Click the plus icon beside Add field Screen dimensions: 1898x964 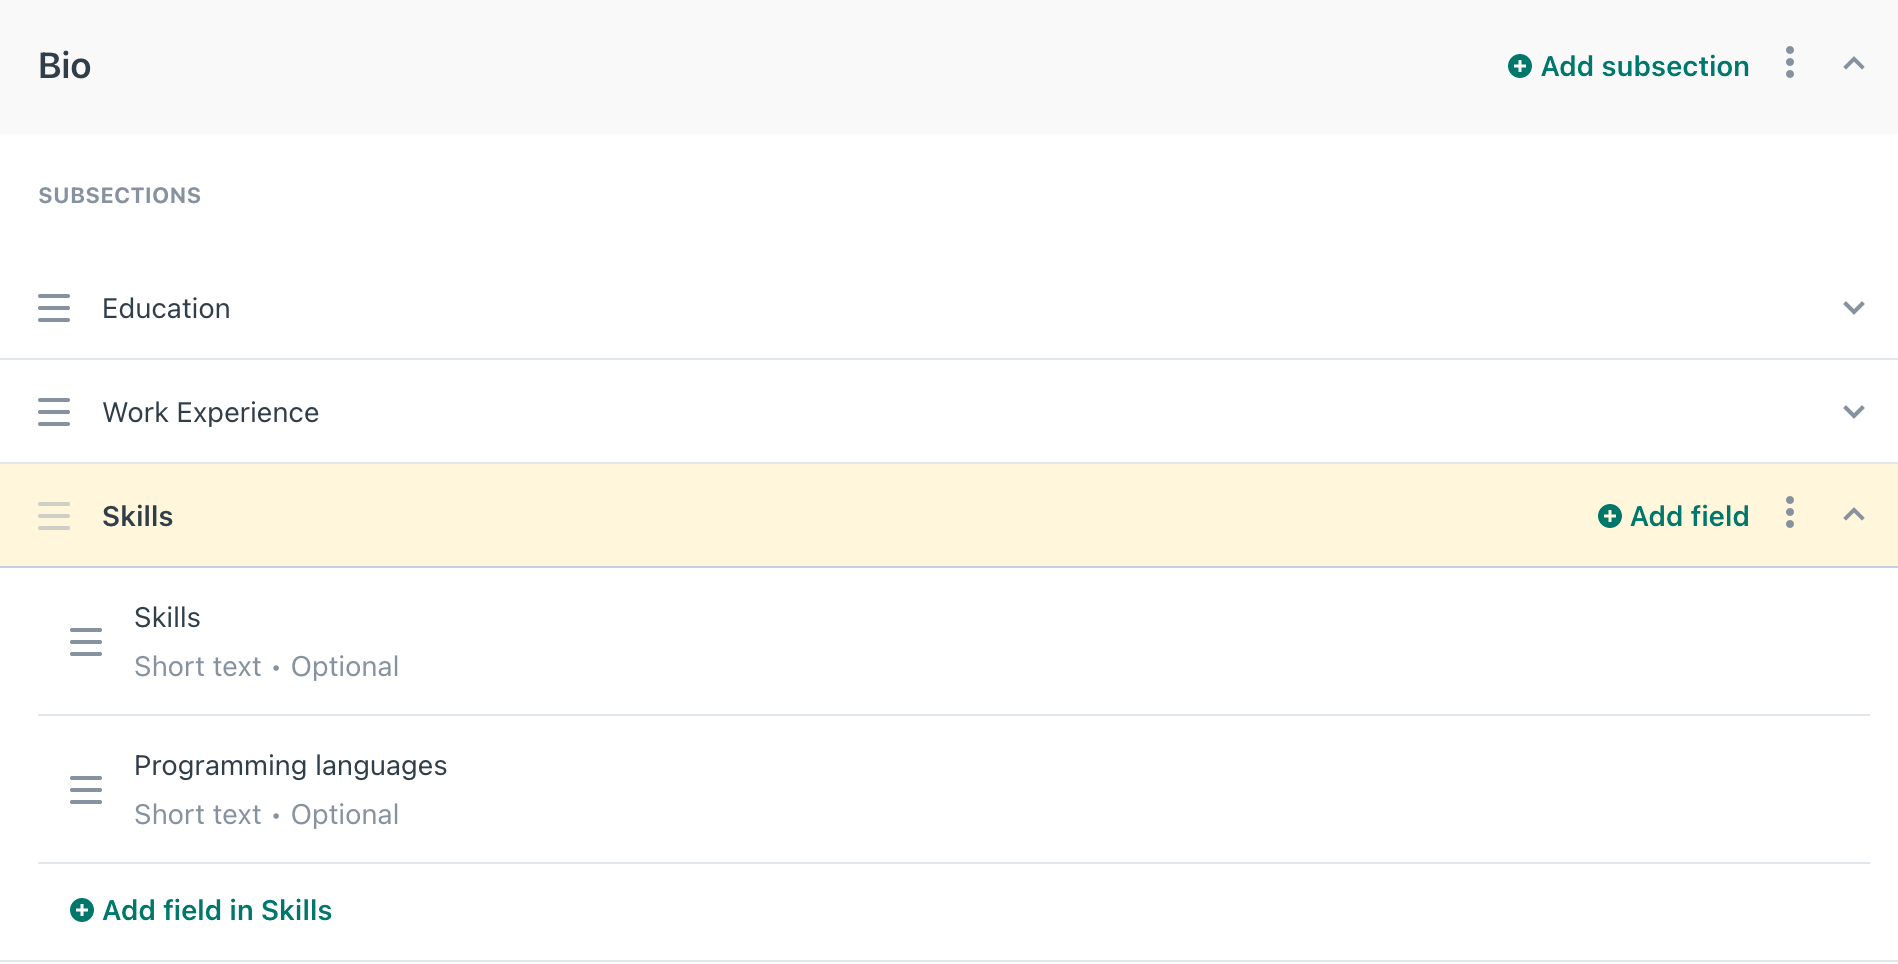(x=1609, y=516)
